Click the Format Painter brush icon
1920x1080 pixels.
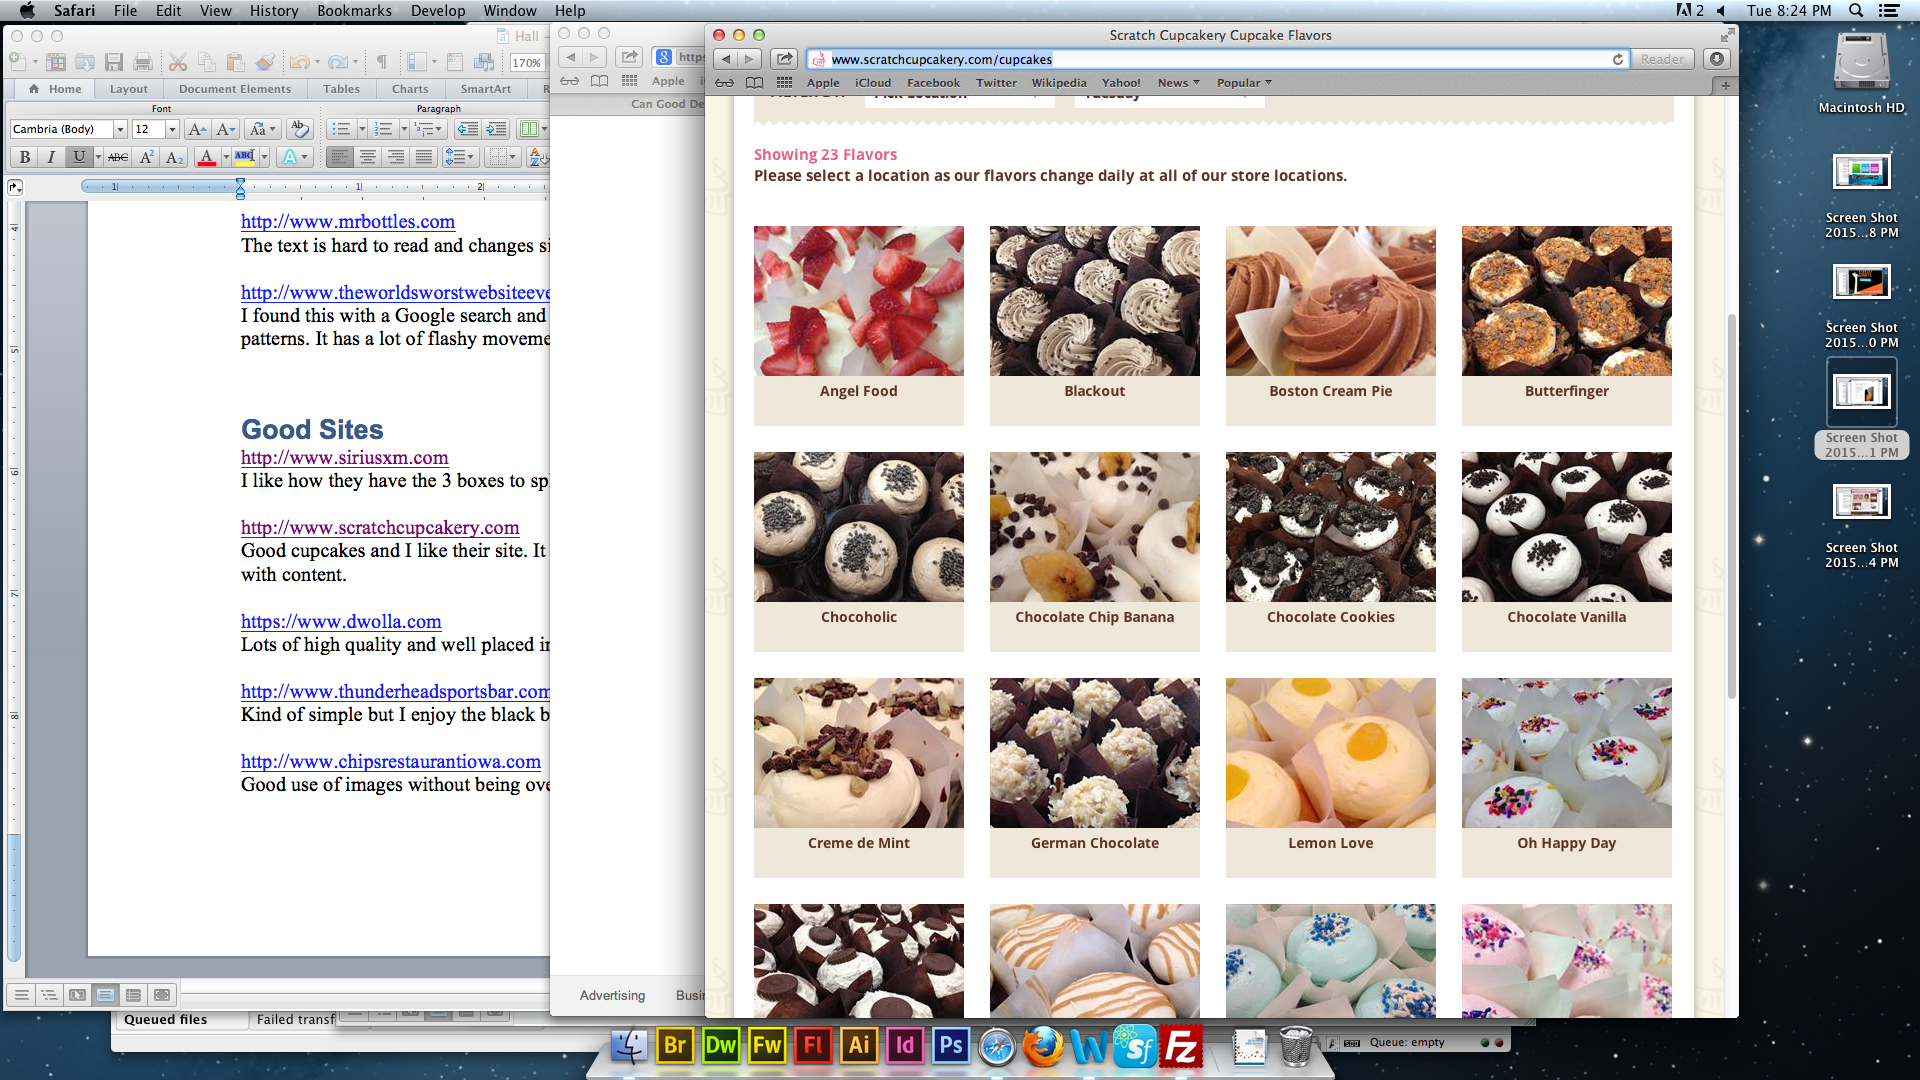tap(265, 62)
